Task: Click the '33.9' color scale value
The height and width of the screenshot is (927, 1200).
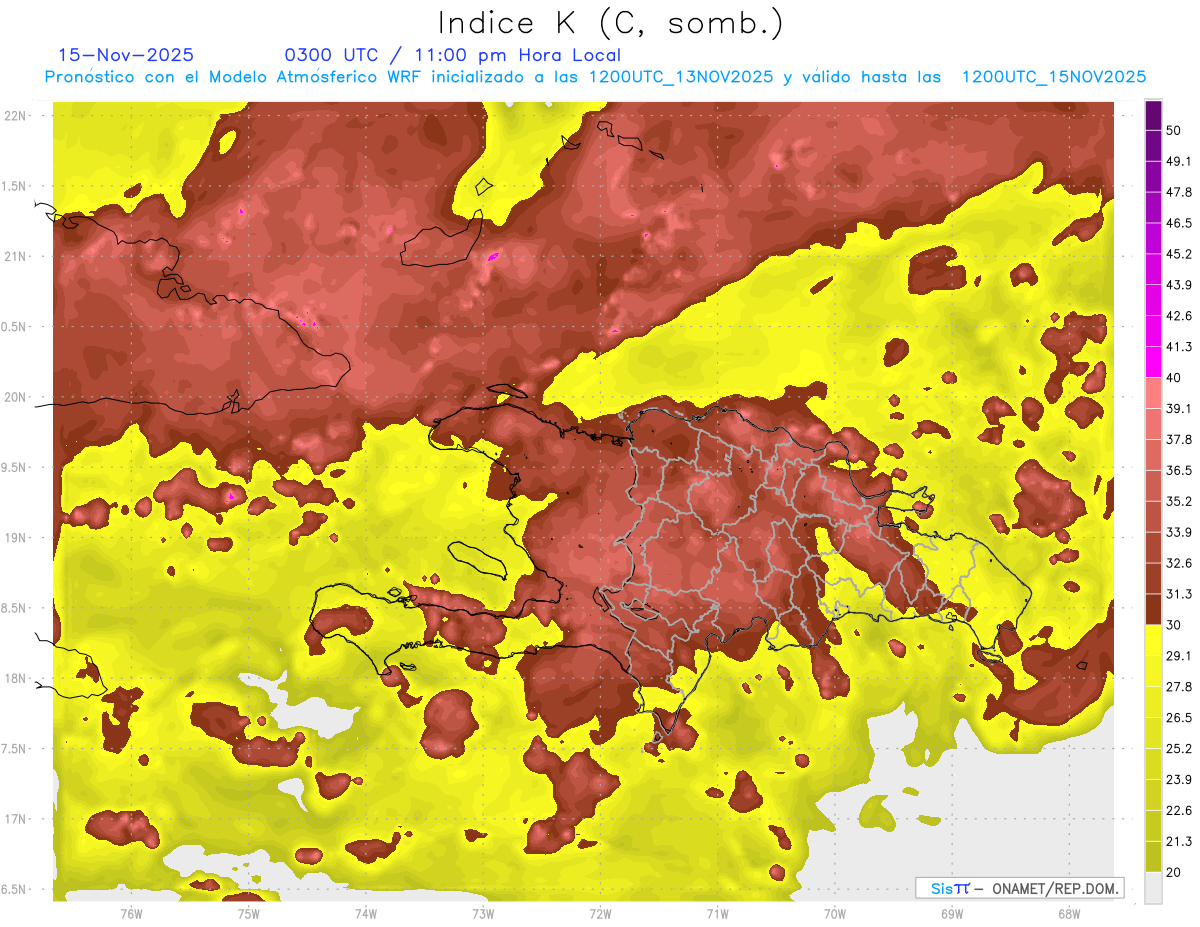Action: pos(1179,532)
